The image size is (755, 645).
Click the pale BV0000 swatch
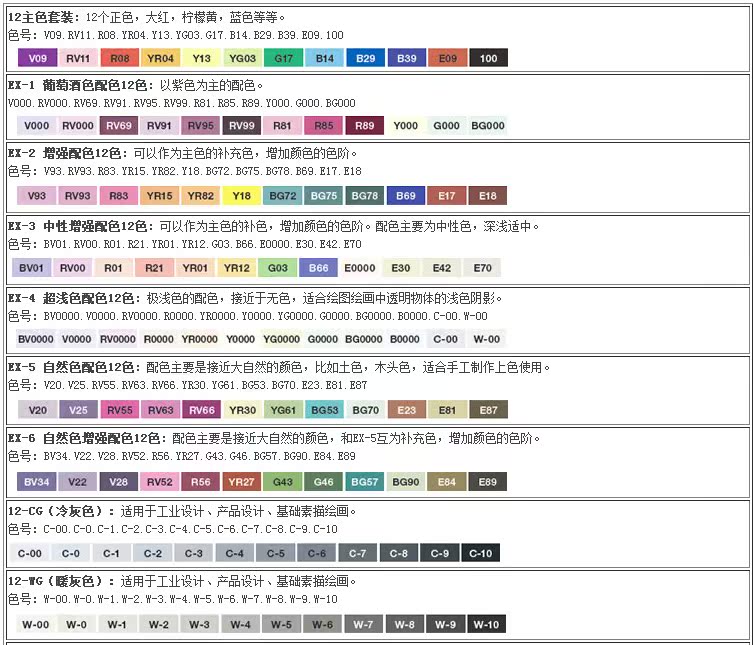click(36, 339)
